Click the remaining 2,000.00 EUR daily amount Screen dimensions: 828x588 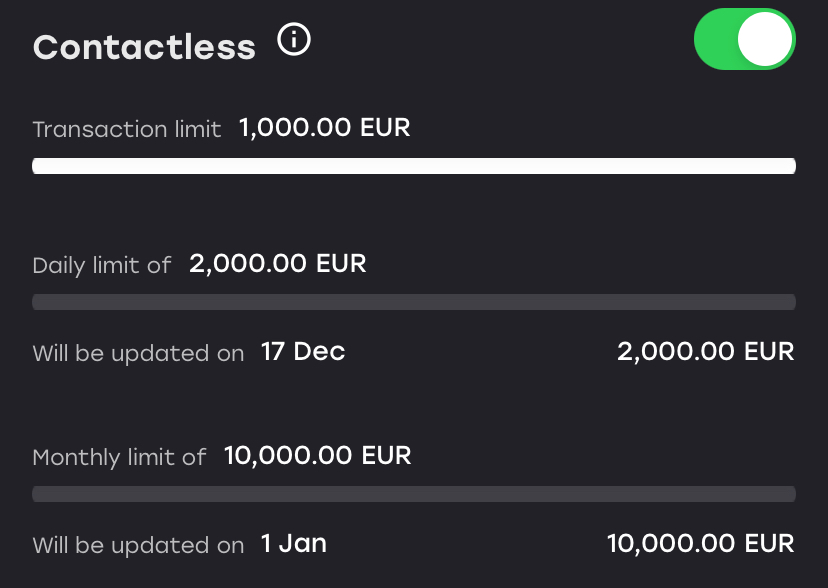pyautogui.click(x=706, y=352)
